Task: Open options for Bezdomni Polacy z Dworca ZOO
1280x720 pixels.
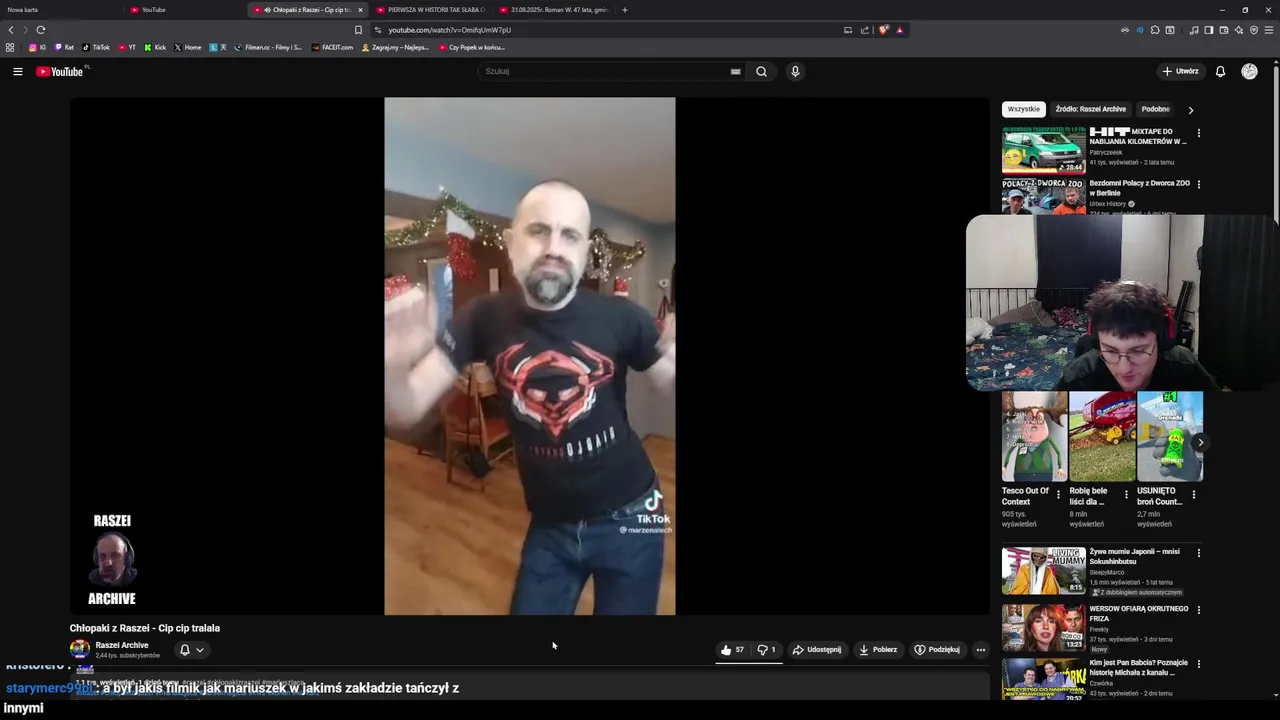Action: [1198, 184]
